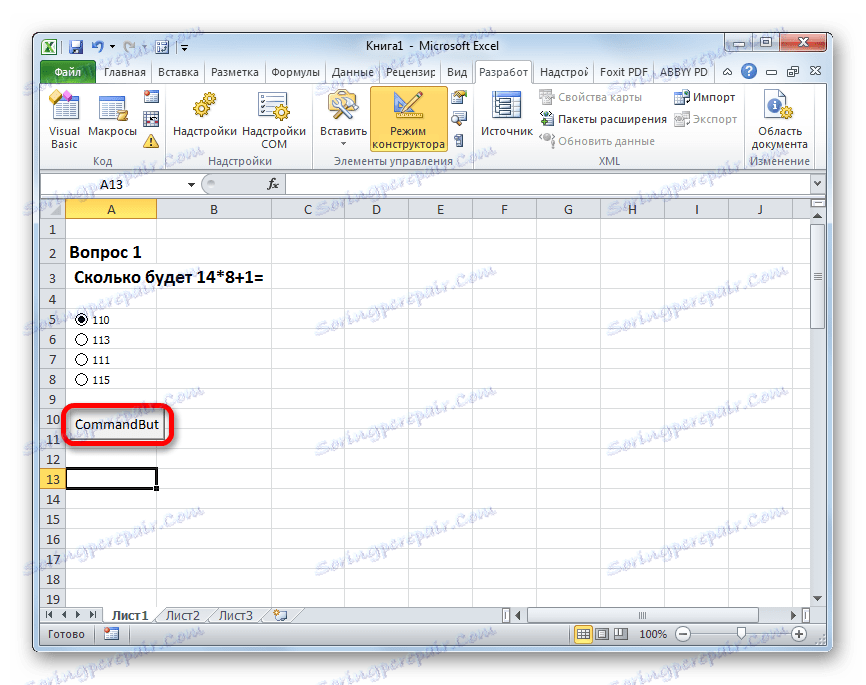Select cell with text Вопрос 1
This screenshot has height=685, width=866.
111,252
